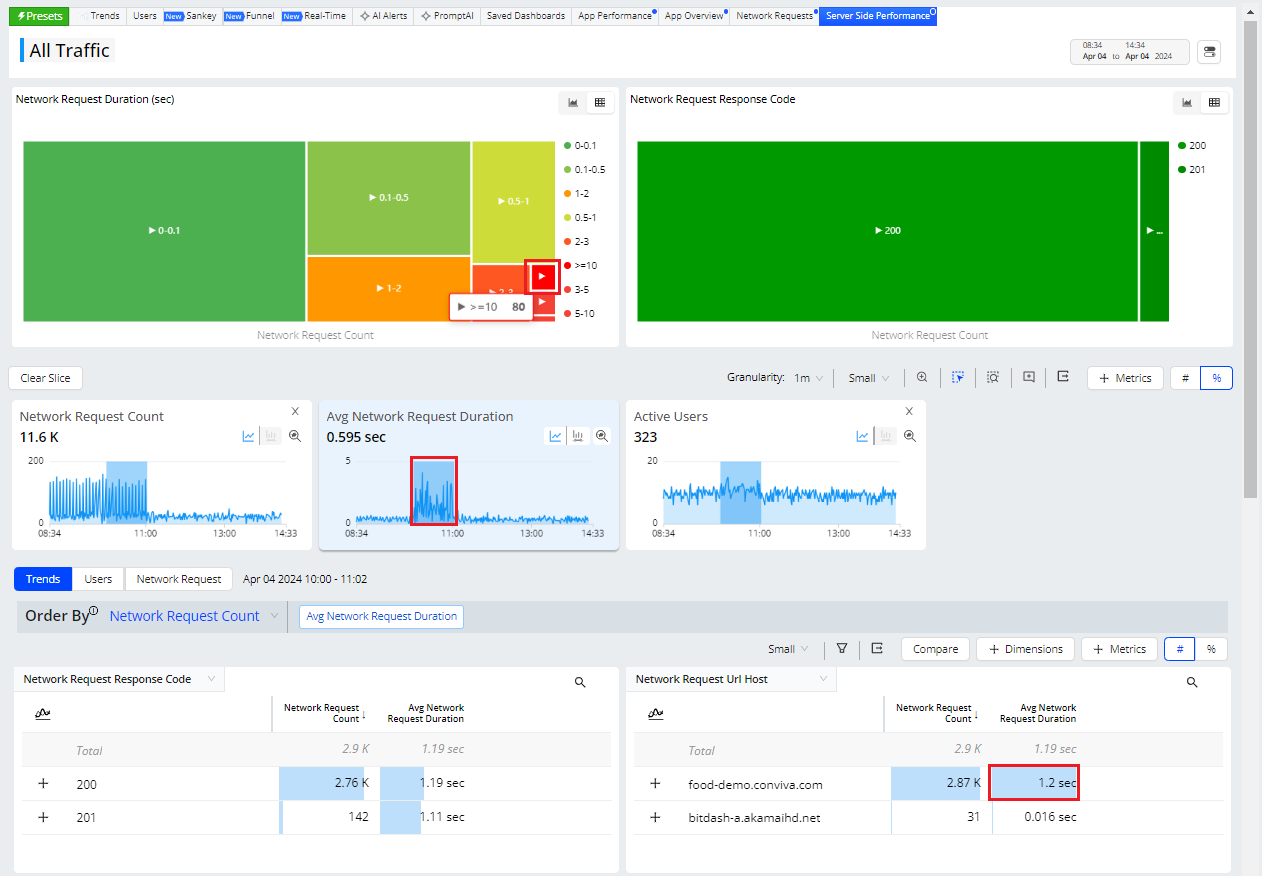This screenshot has width=1262, height=876.
Task: Open search in Network Request Url Host table
Action: click(1191, 682)
